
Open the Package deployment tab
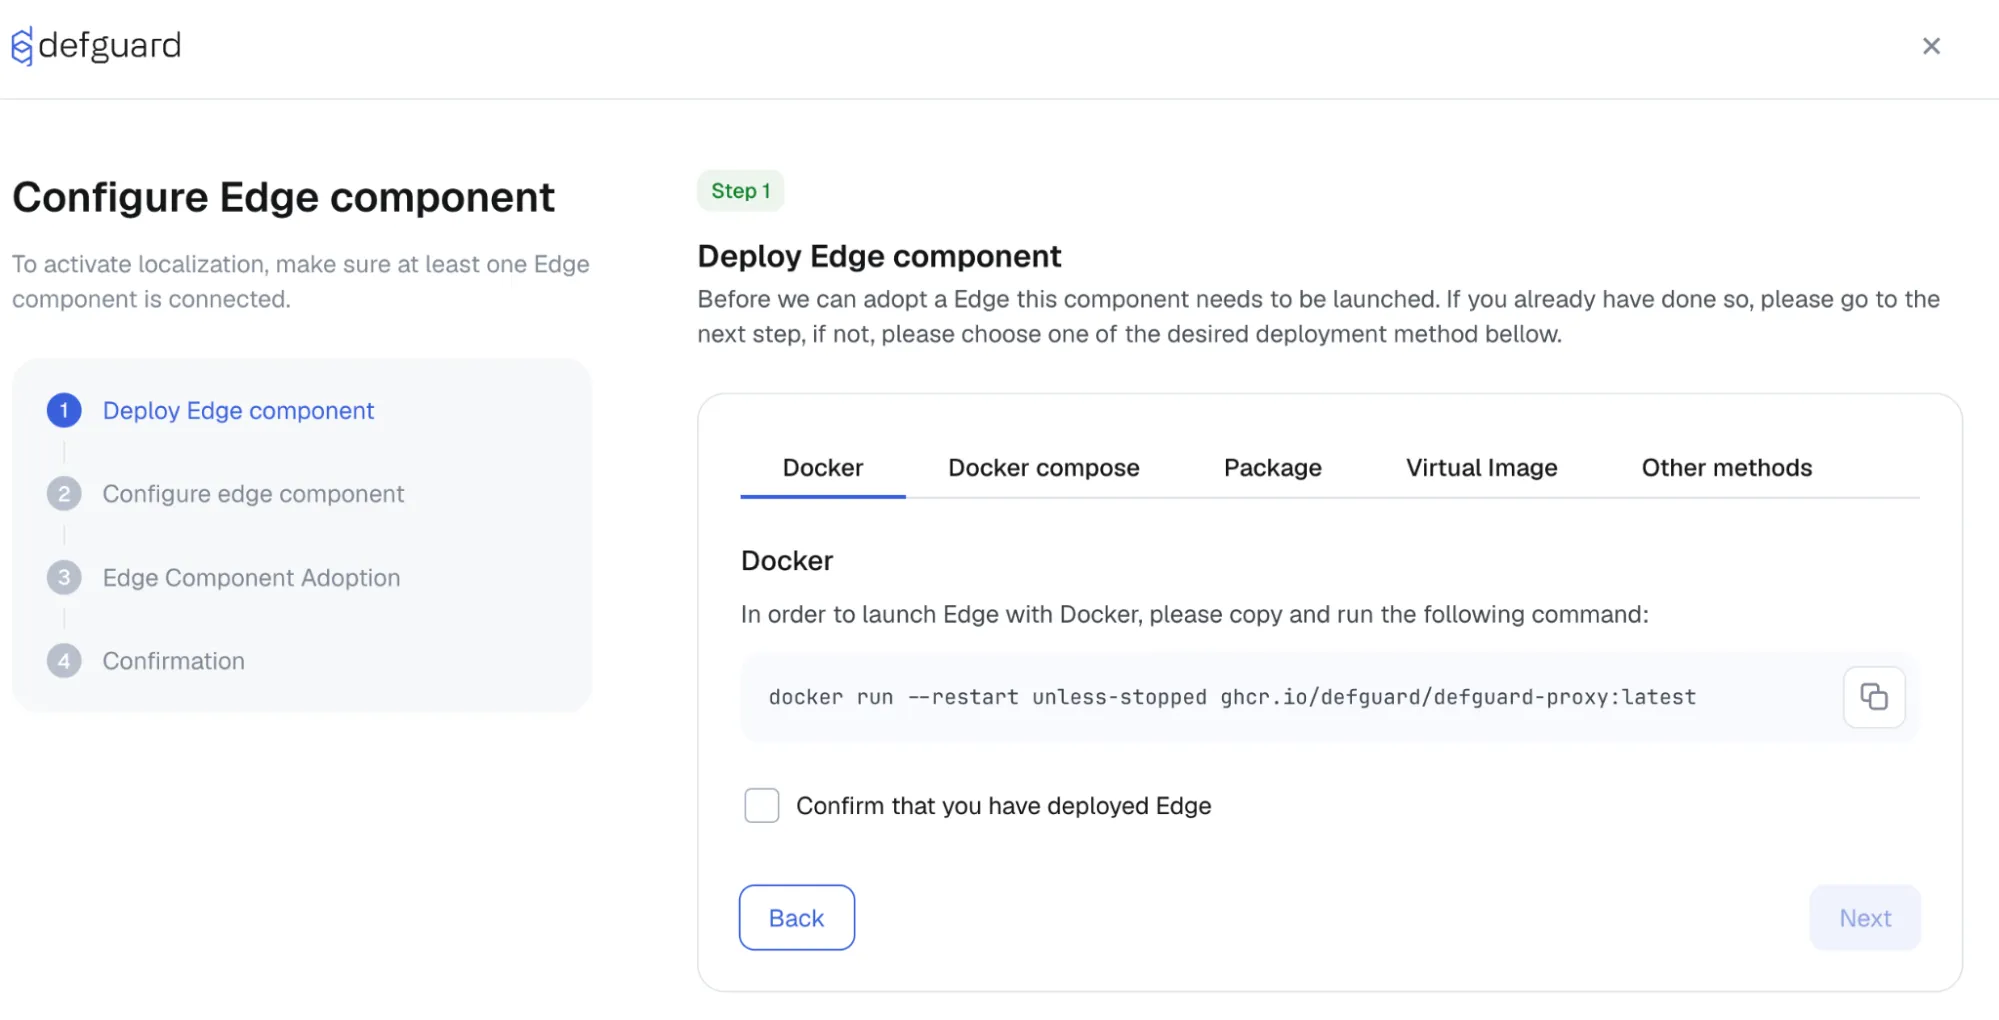[1272, 467]
